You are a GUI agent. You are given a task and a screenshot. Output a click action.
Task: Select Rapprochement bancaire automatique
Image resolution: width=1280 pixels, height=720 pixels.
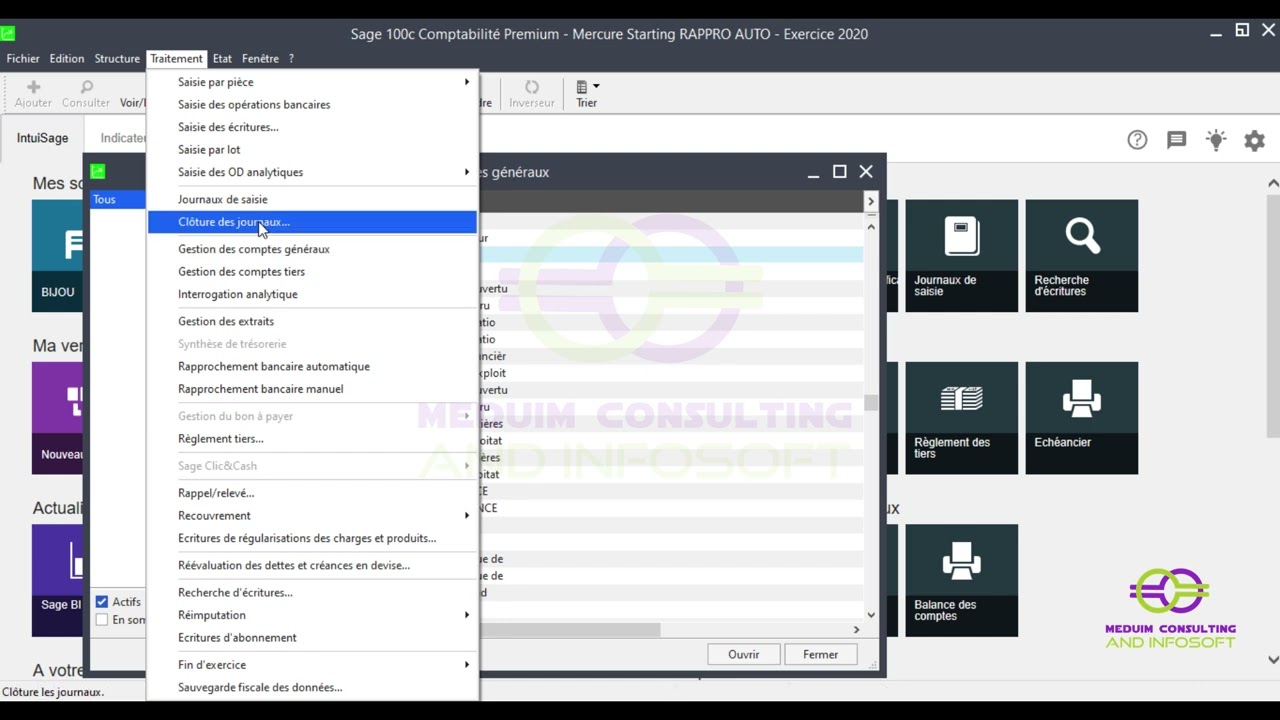[312, 366]
